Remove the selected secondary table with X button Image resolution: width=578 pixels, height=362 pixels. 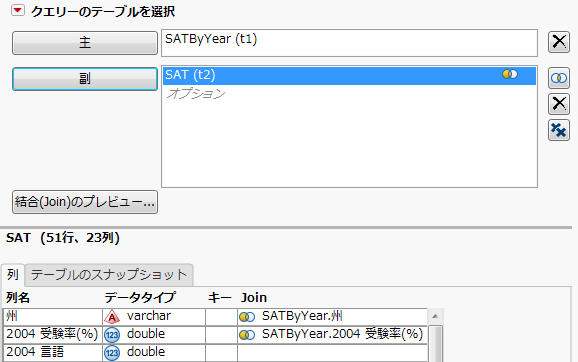tap(559, 104)
